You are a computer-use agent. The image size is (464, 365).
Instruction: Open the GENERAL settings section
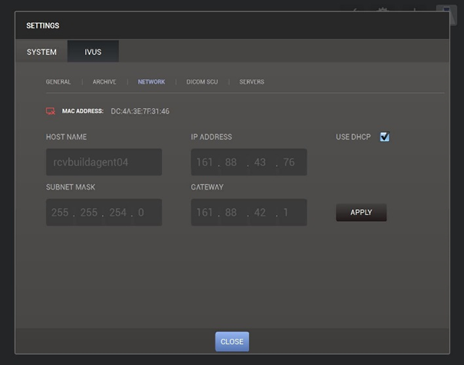58,82
